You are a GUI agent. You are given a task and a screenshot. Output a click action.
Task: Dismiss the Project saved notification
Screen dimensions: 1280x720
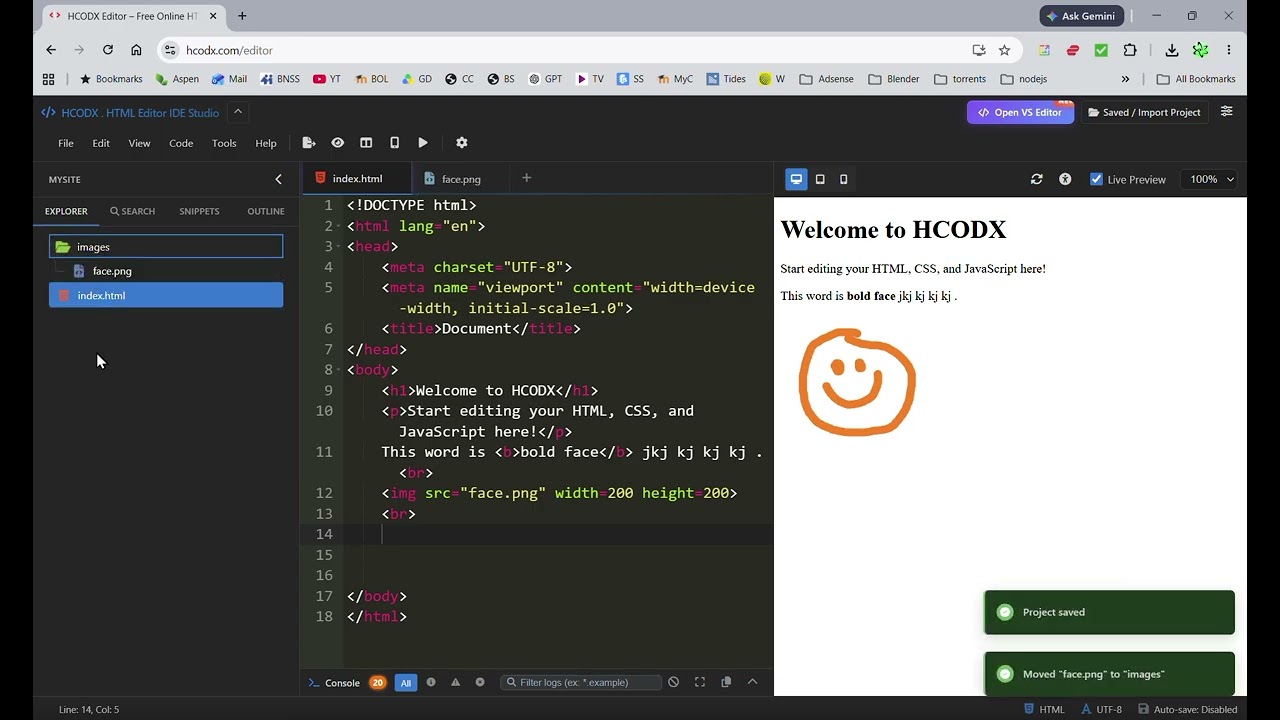coord(1109,612)
